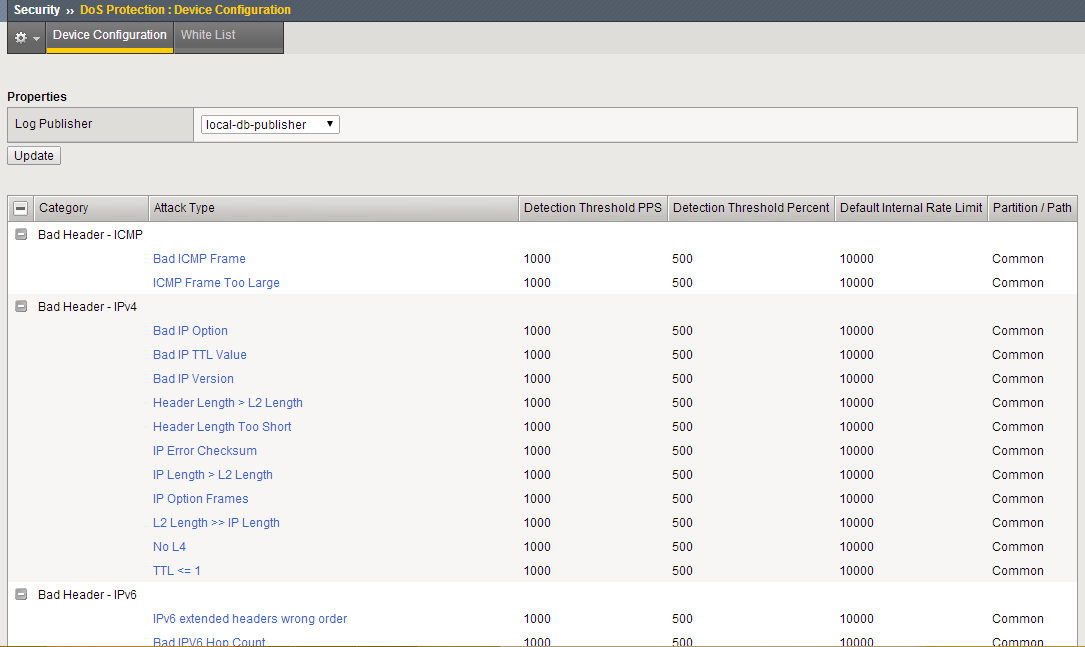Viewport: 1085px width, 647px height.
Task: Open Bad IP TTL Value settings
Action: (x=200, y=355)
